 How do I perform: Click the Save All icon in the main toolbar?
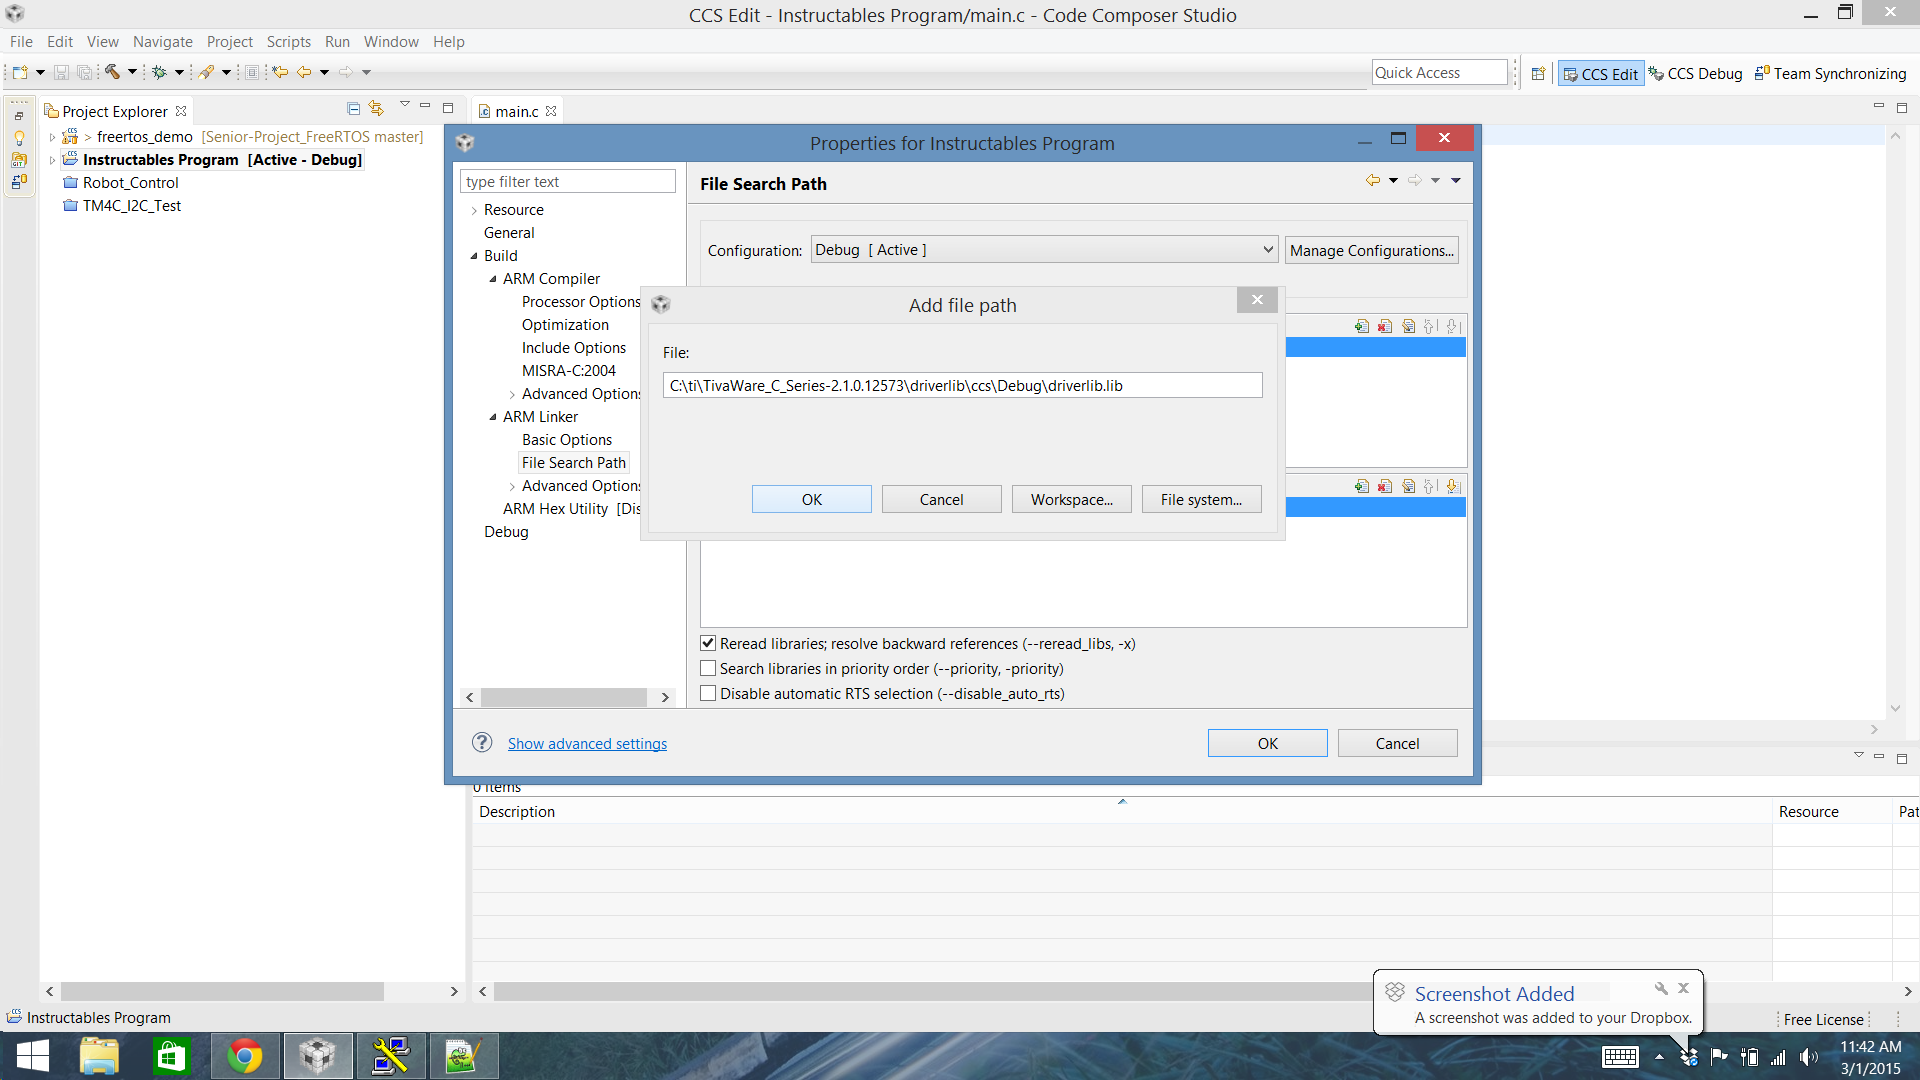click(85, 72)
